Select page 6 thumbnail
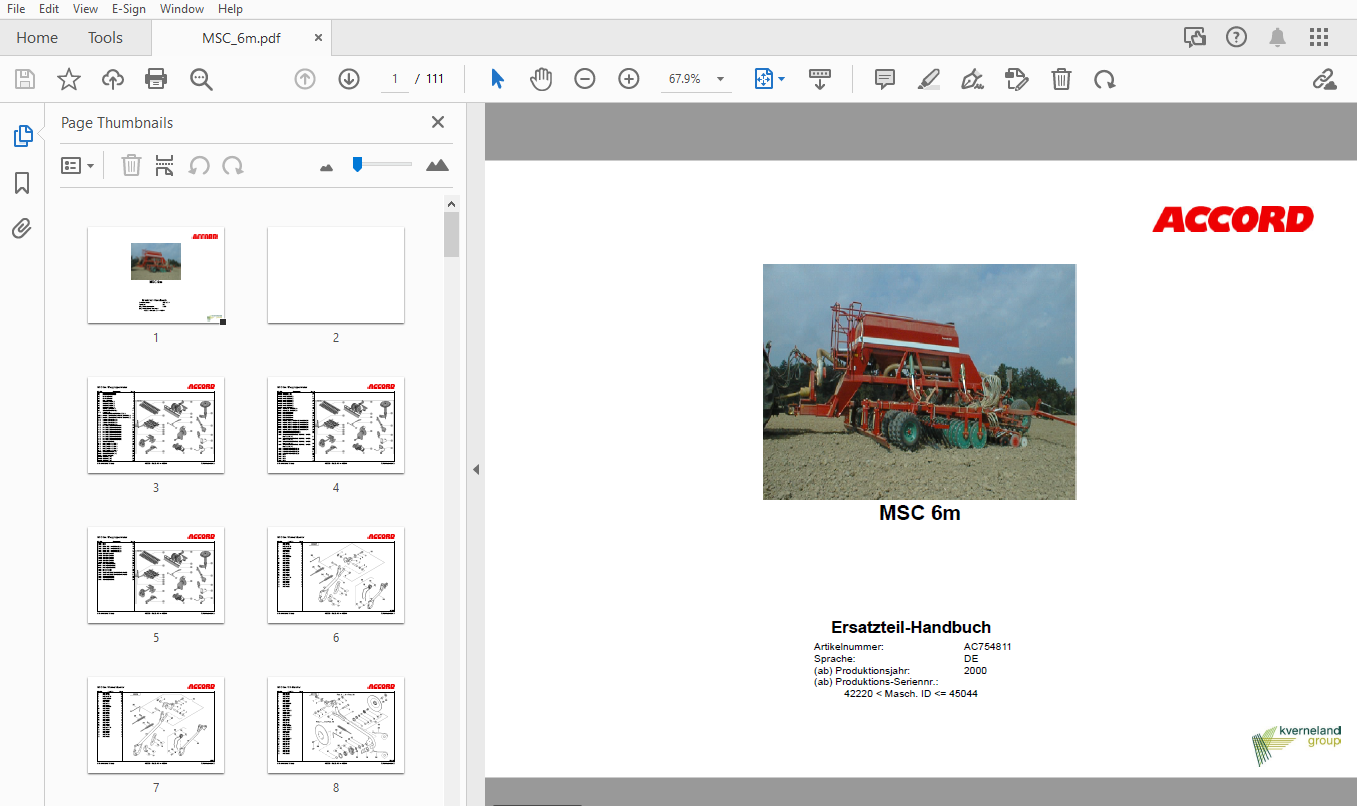The height and width of the screenshot is (806, 1357). pos(336,575)
